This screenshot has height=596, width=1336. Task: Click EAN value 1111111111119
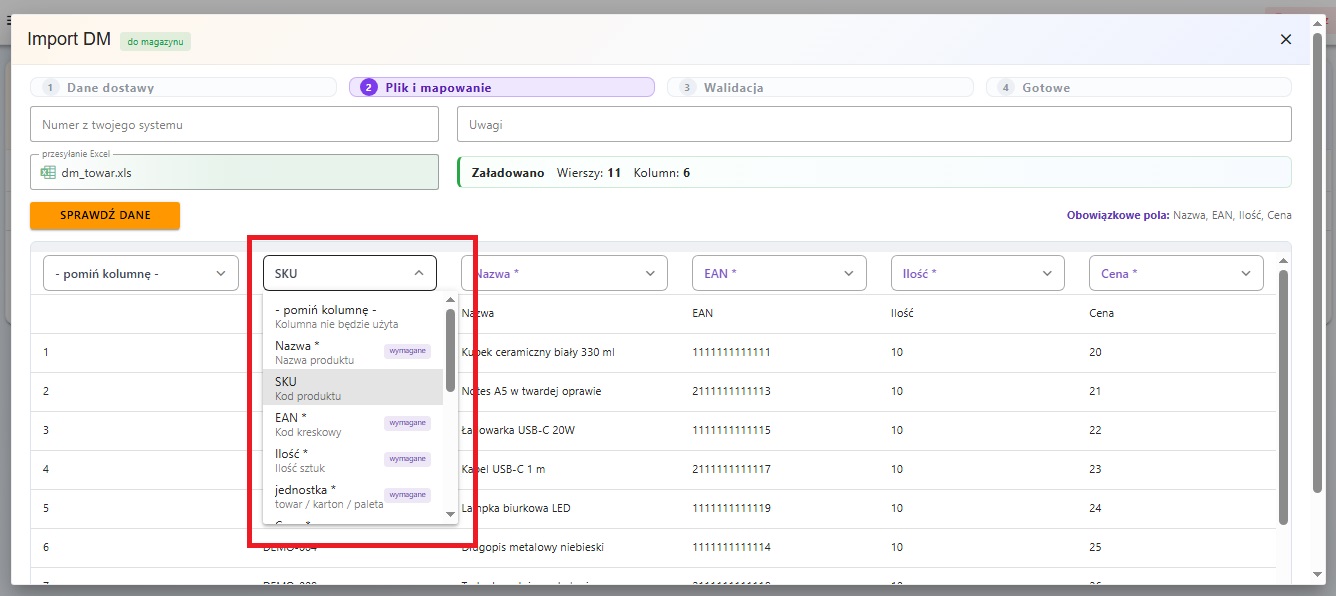731,508
